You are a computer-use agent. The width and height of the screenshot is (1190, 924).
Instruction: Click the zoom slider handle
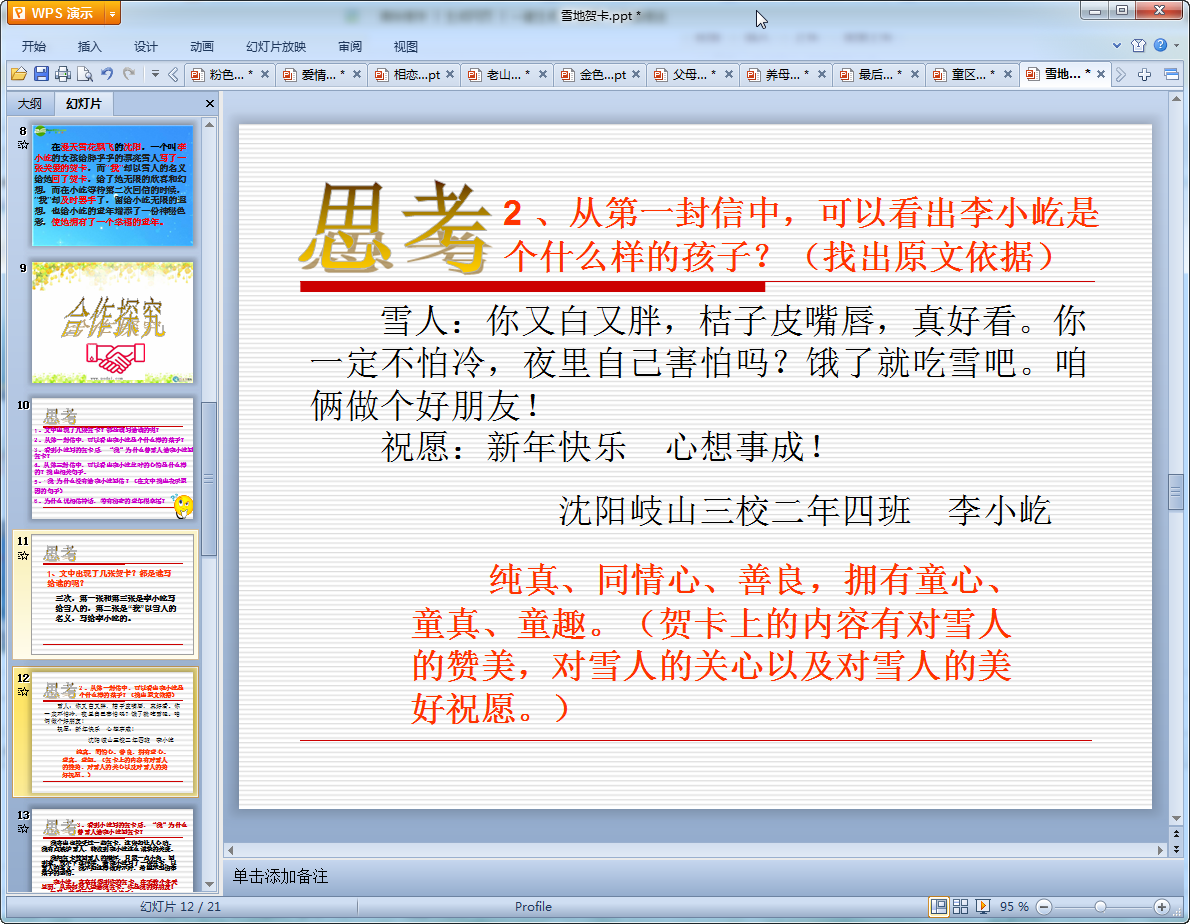tap(1100, 907)
